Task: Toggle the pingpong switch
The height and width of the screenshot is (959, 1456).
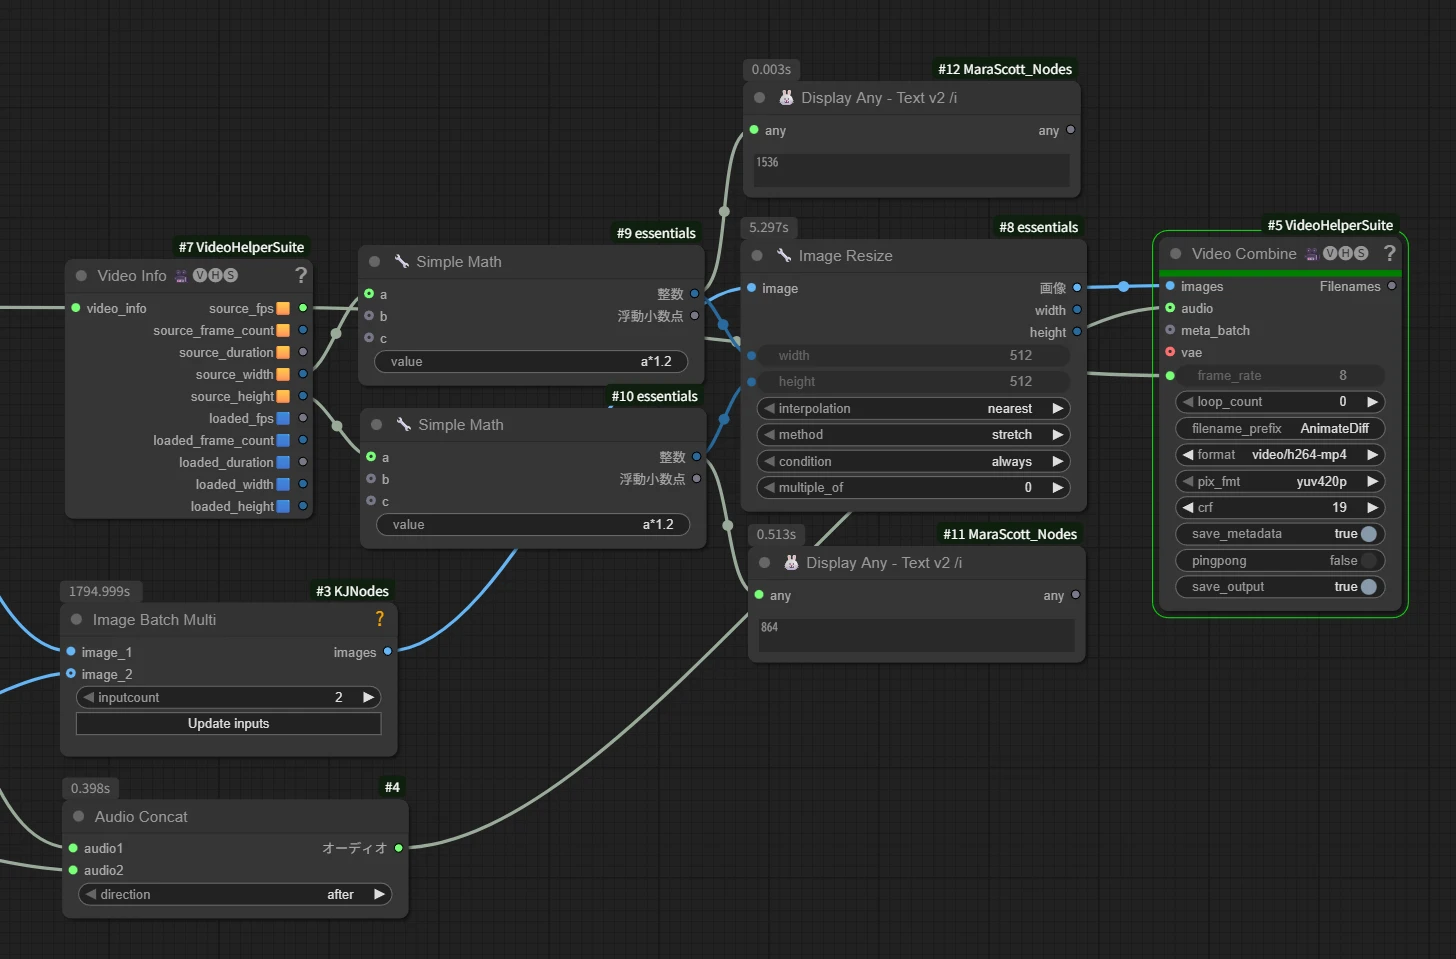Action: coord(1368,561)
